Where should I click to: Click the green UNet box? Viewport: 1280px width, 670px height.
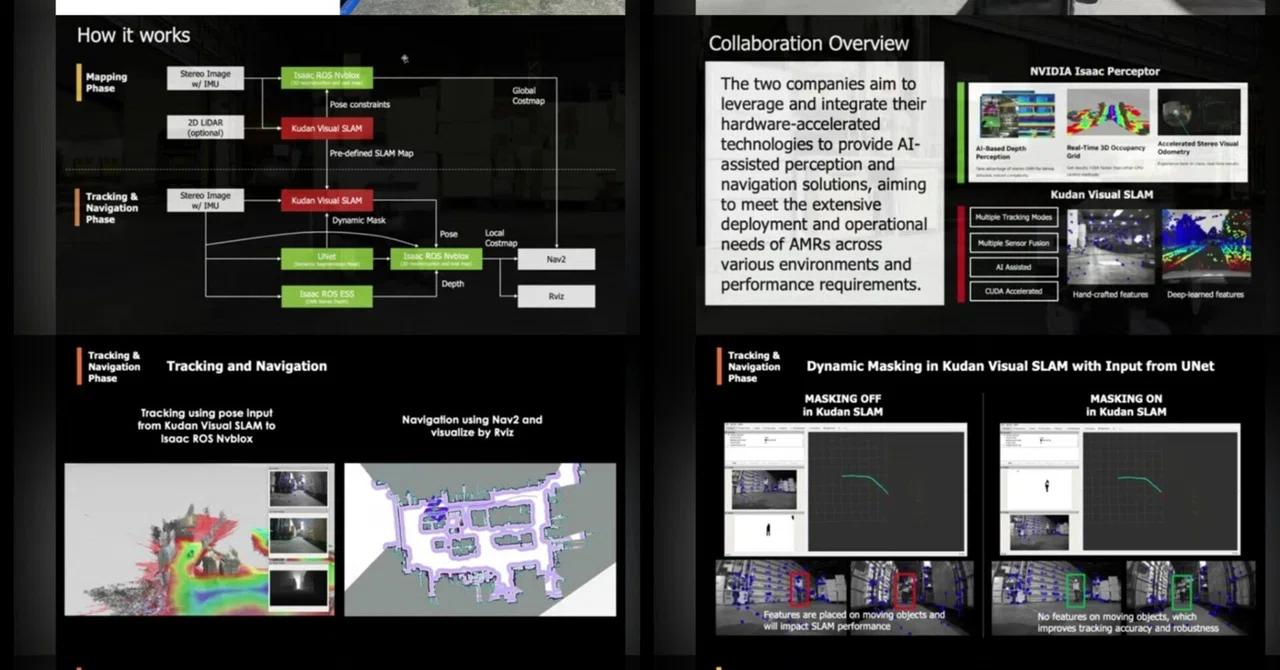click(327, 259)
